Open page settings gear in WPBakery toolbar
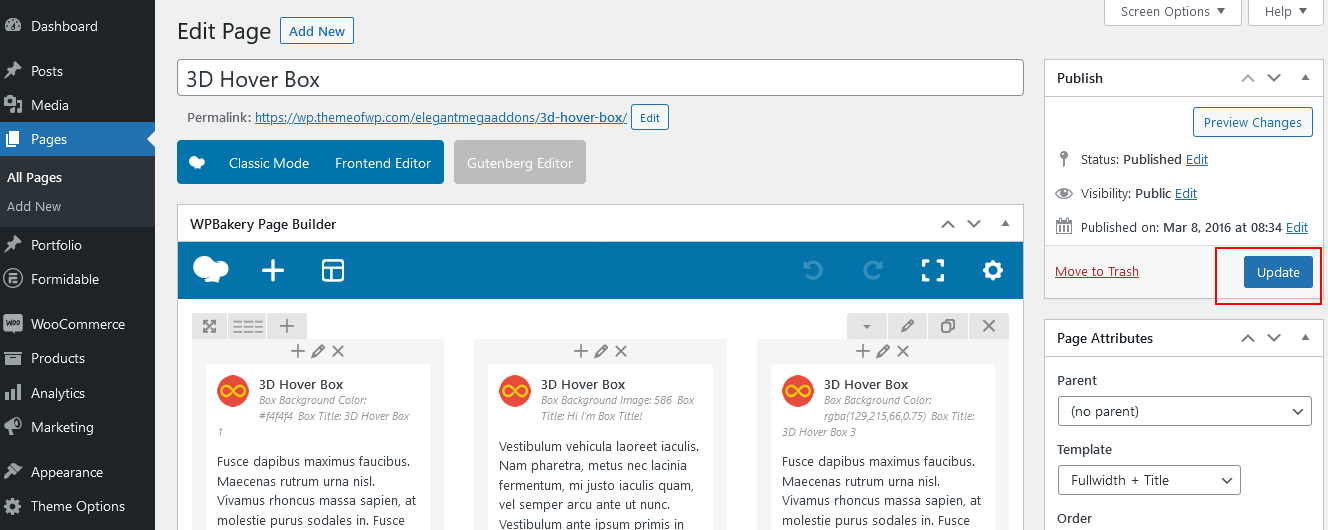This screenshot has height=530, width=1328. click(992, 270)
